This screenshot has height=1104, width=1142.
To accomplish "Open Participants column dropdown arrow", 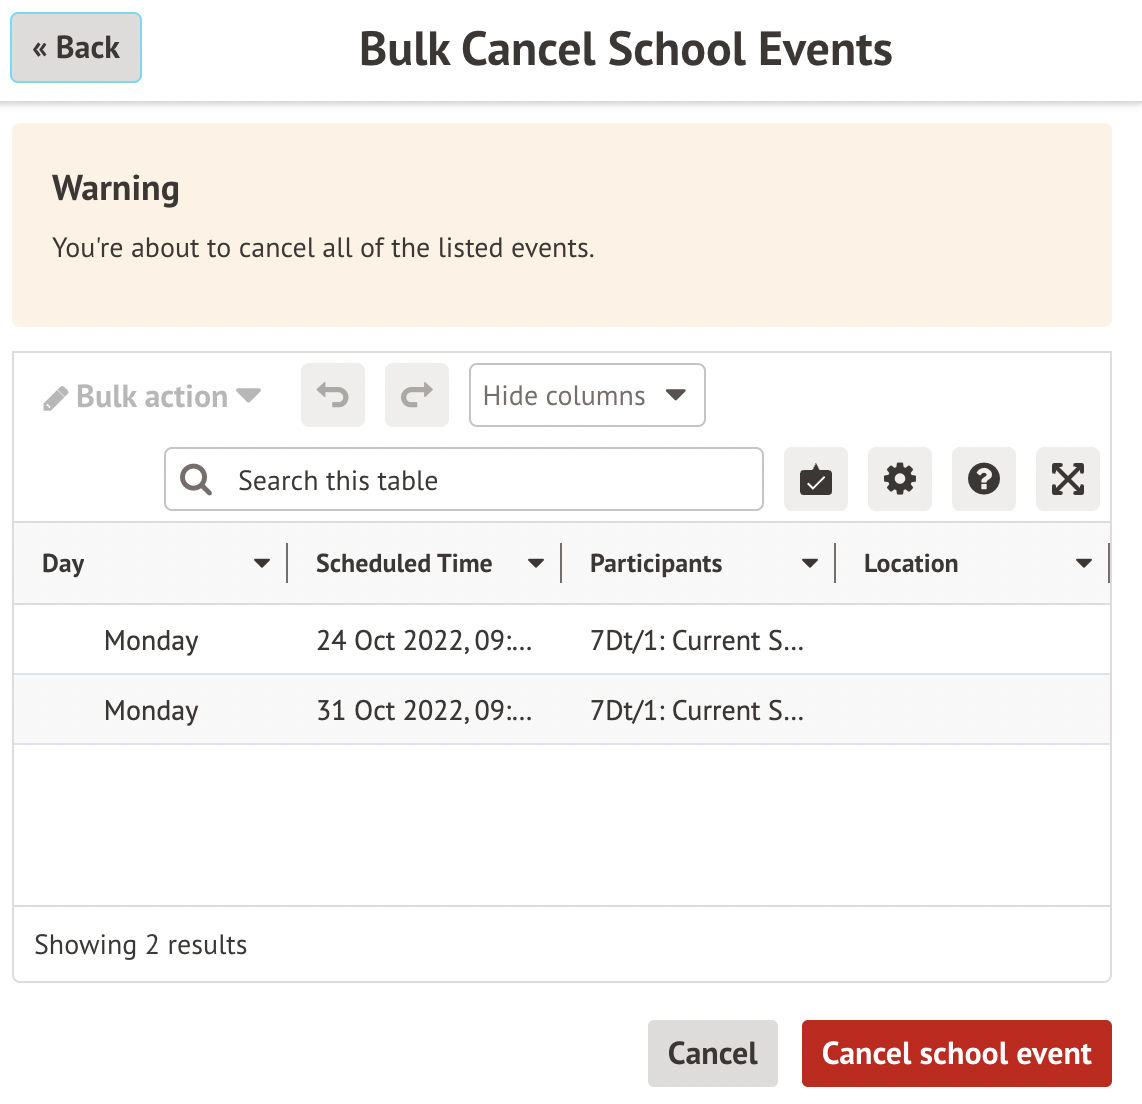I will point(810,564).
